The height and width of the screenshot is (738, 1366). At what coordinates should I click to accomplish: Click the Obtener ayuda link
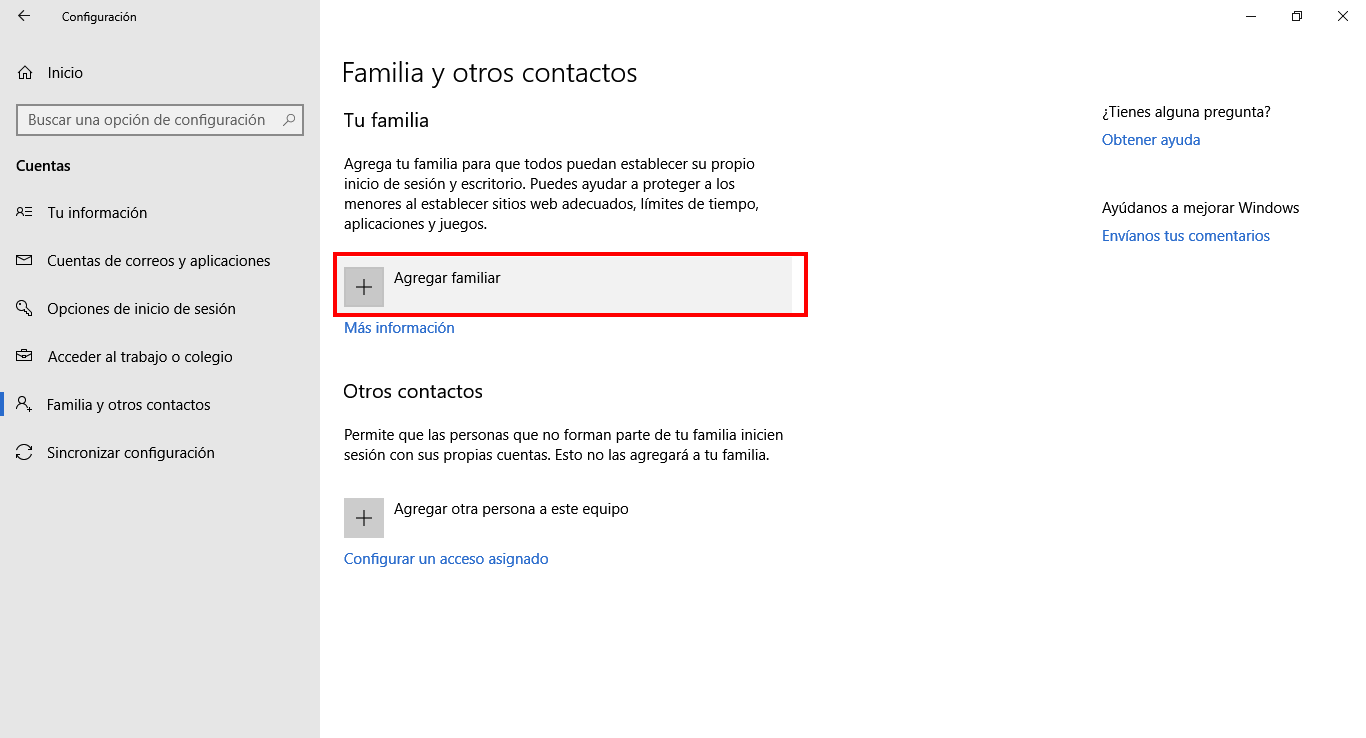(1151, 140)
